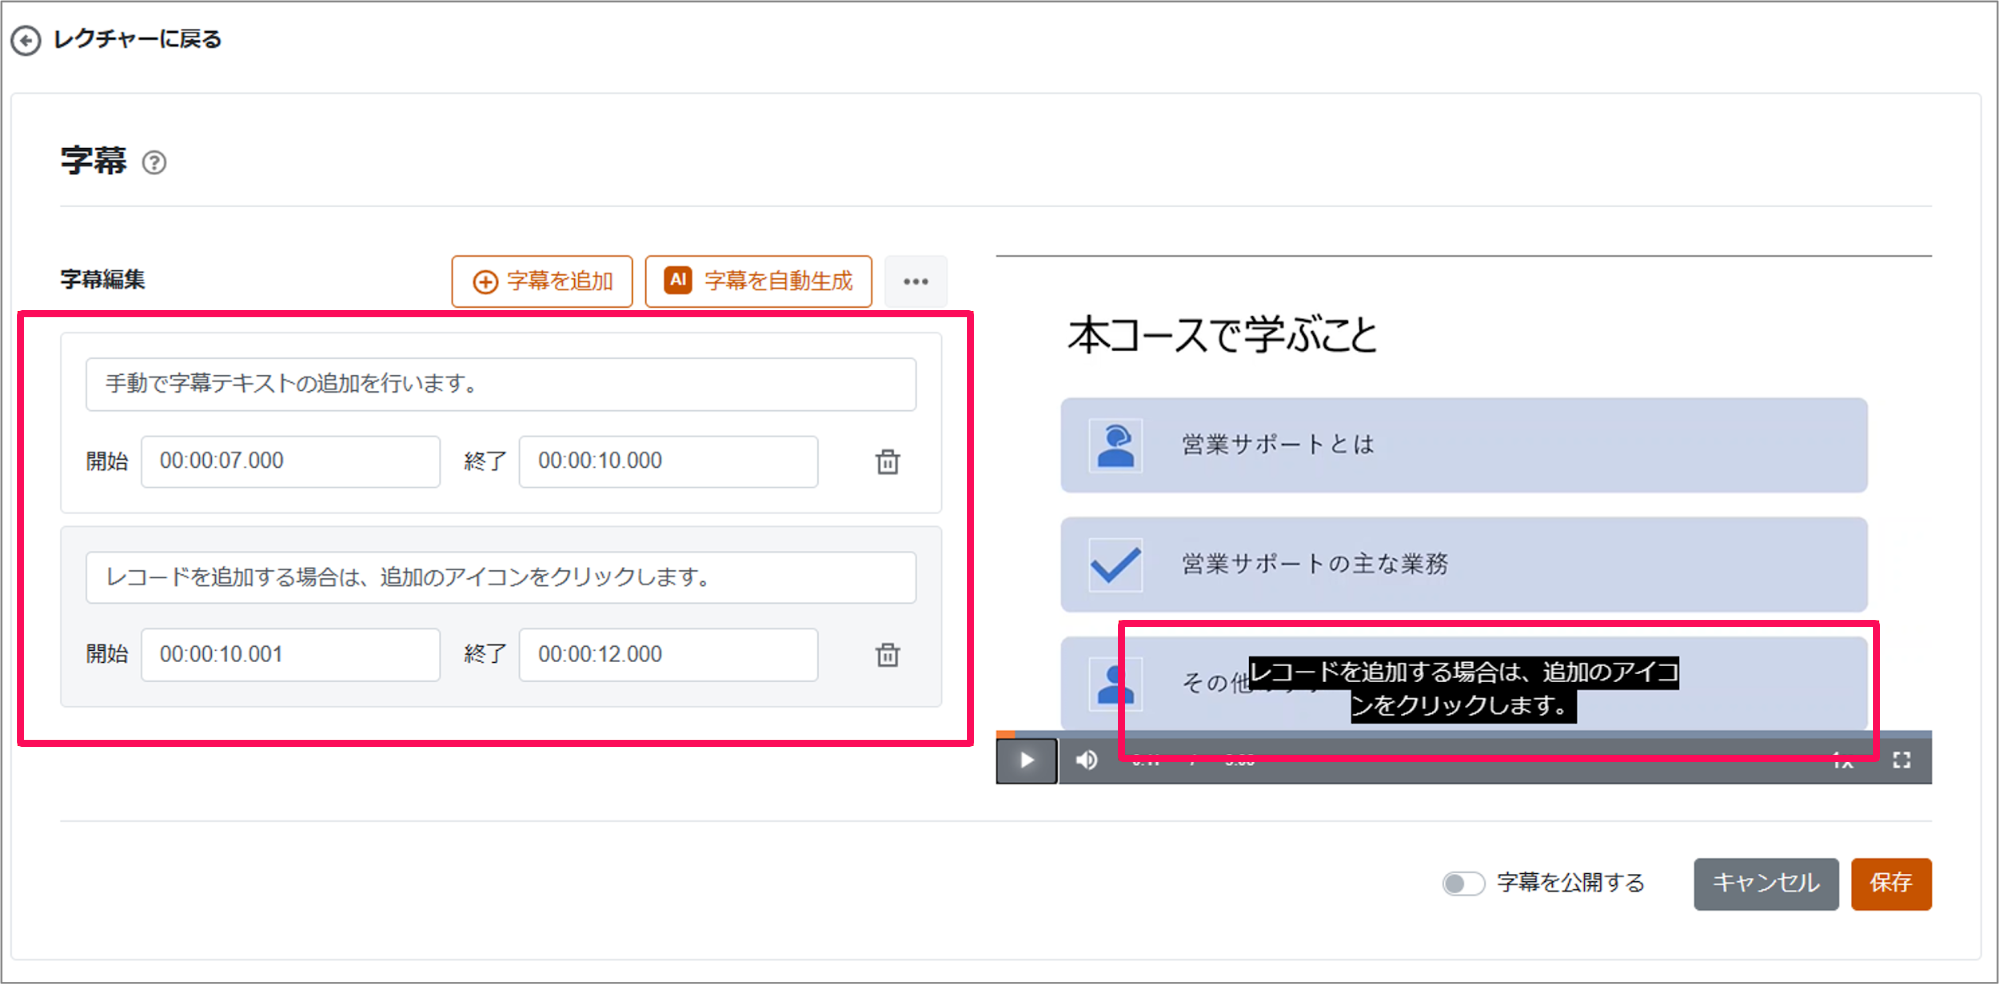This screenshot has height=985, width=1999.
Task: Delete the subtitle starting at 00:00:07.000
Action: coord(888,462)
